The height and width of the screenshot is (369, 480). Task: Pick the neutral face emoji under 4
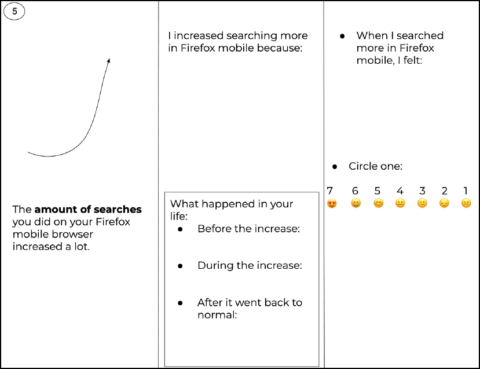[x=400, y=203]
